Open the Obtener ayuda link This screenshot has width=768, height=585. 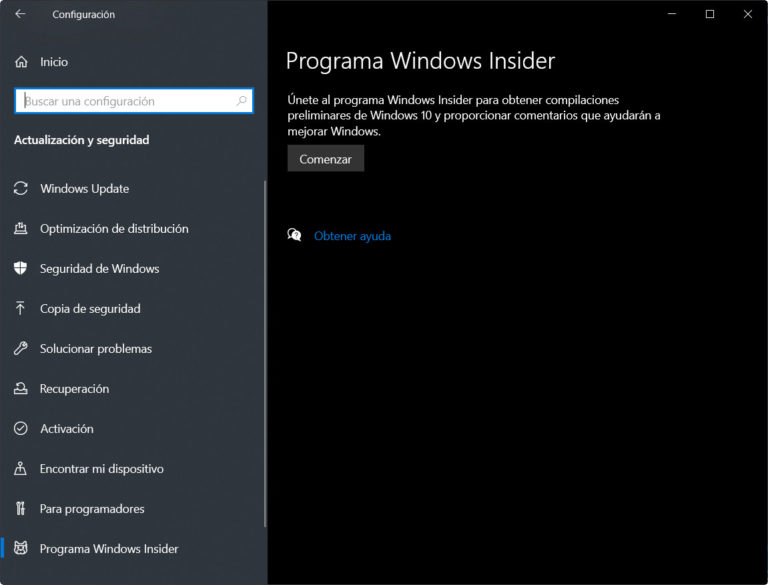click(352, 236)
